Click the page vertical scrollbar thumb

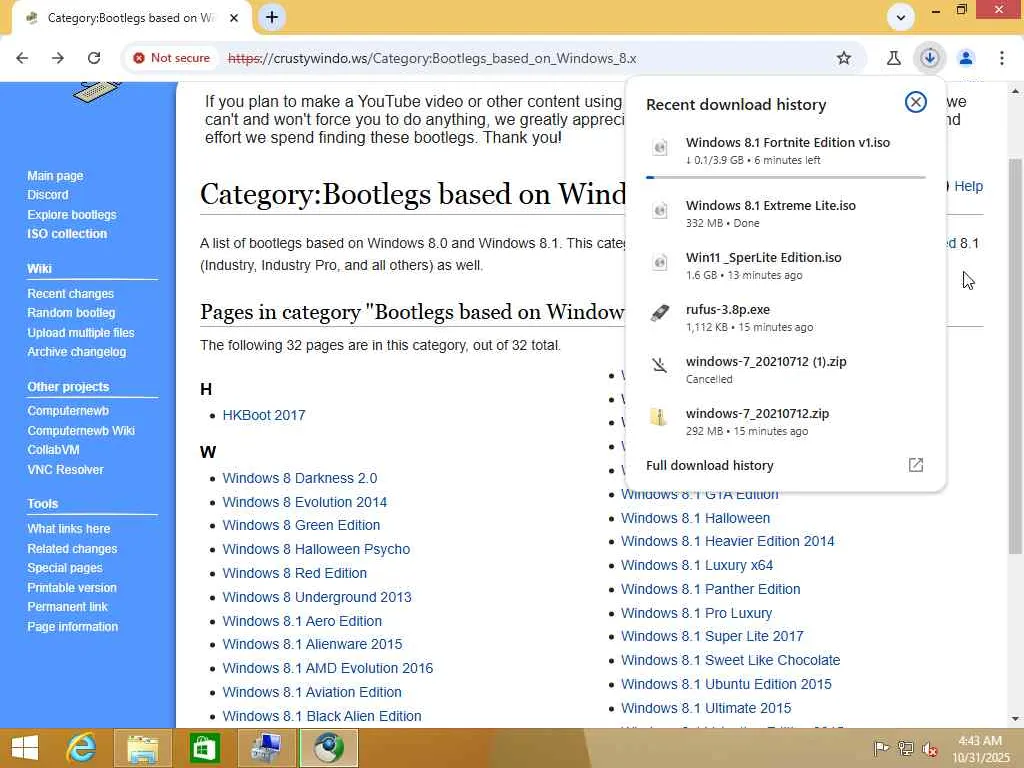tap(1014, 356)
